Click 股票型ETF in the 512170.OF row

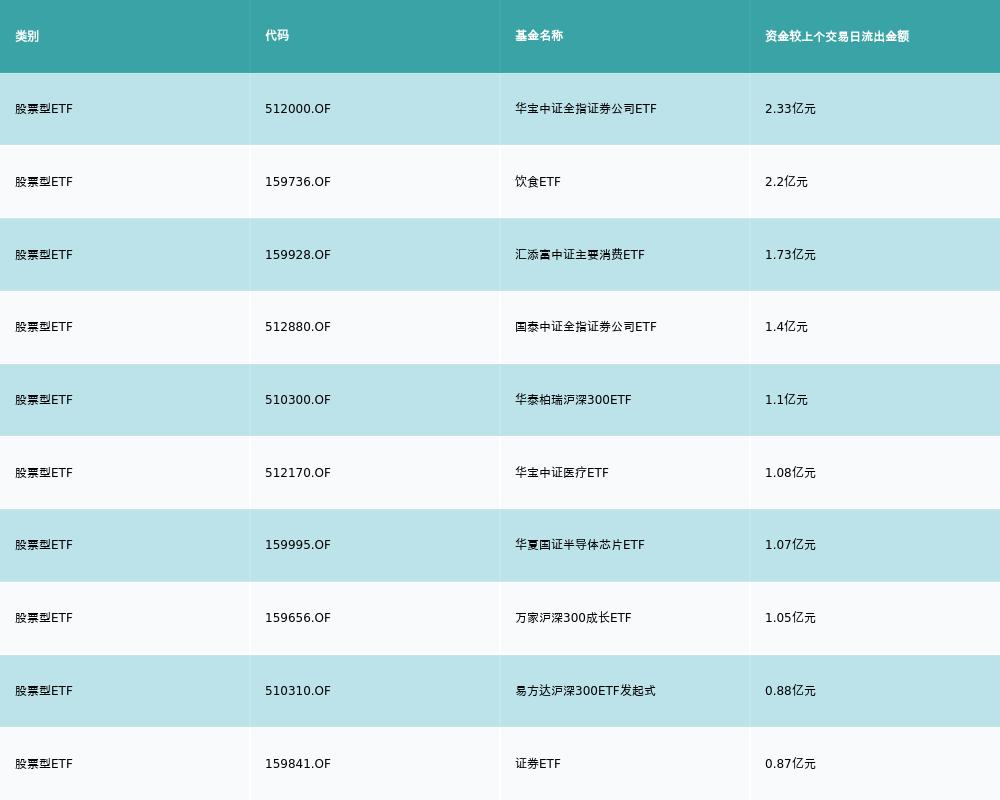click(44, 473)
